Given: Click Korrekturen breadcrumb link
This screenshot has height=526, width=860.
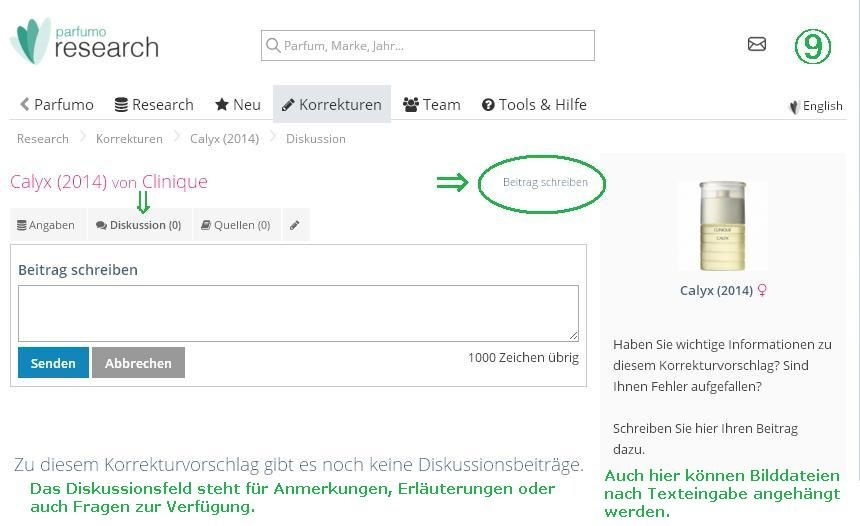Looking at the screenshot, I should tap(129, 139).
